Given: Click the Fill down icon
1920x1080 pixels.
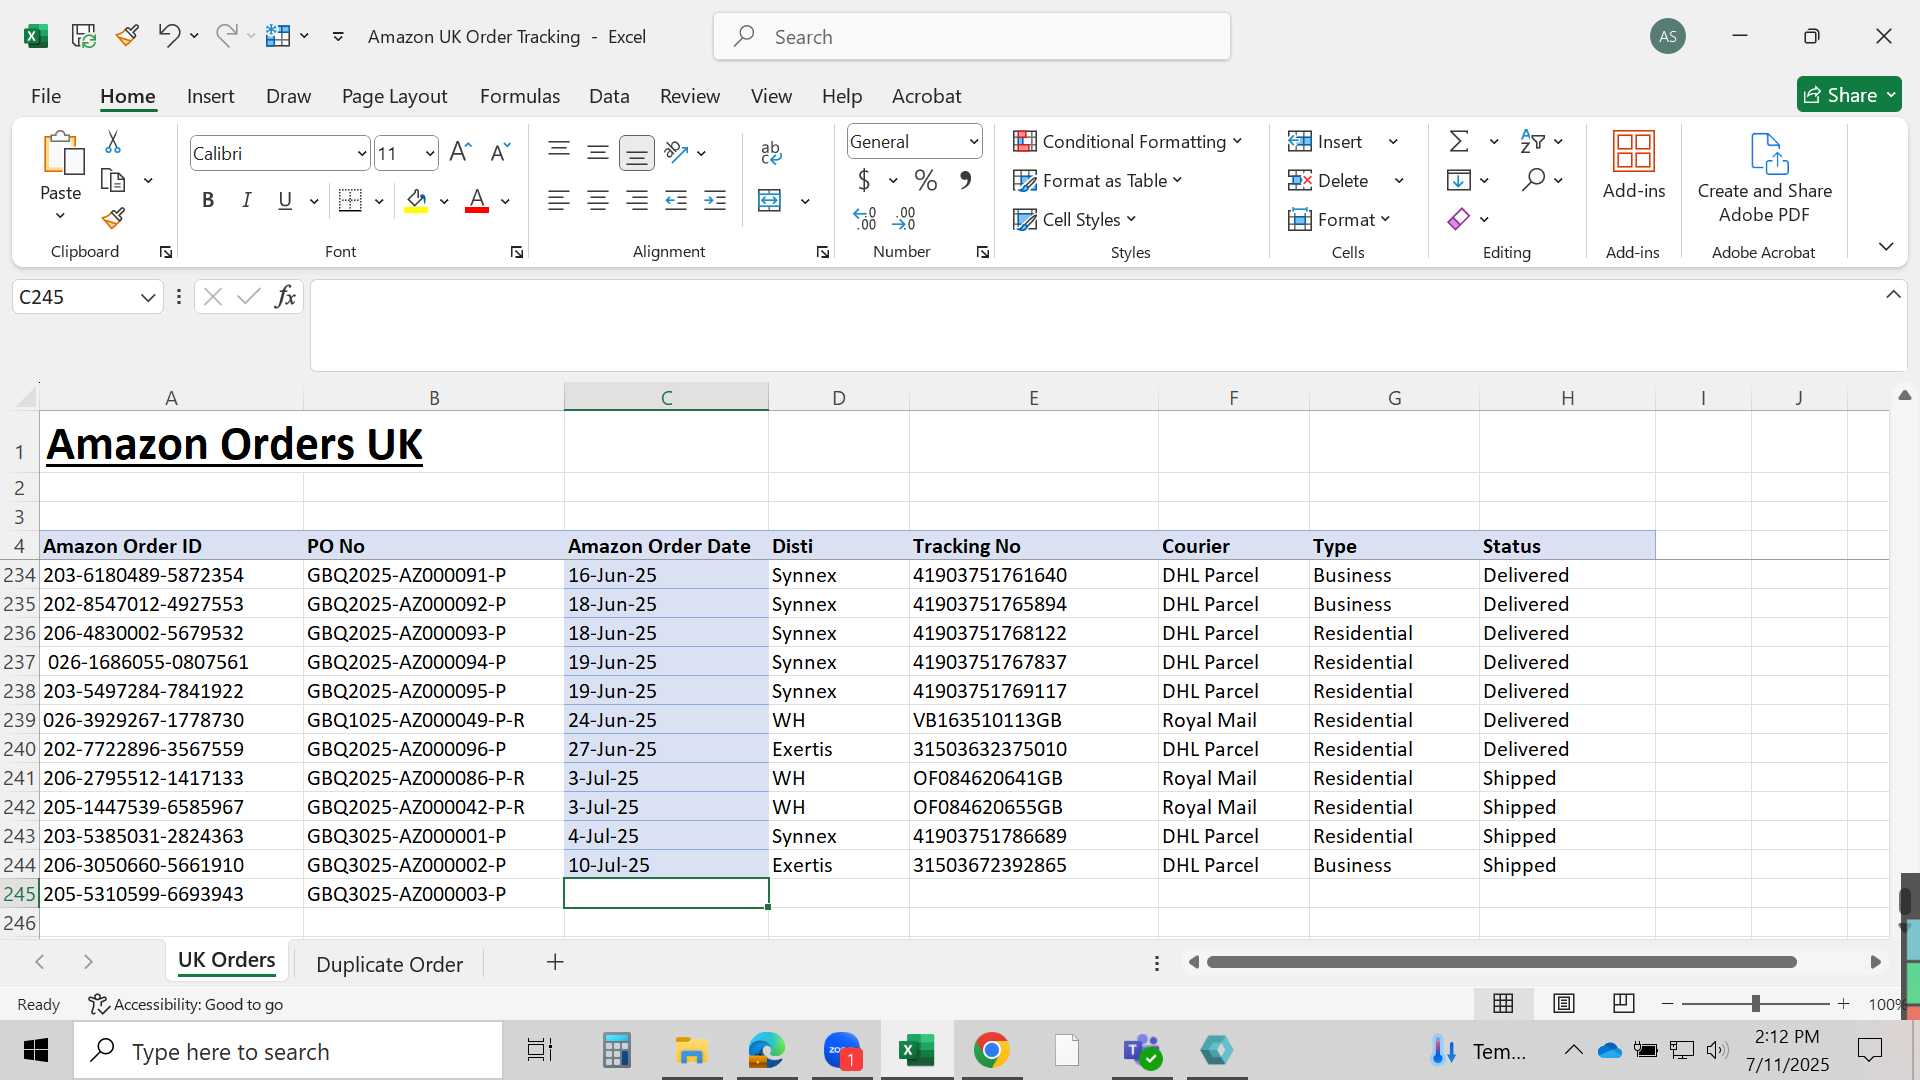Looking at the screenshot, I should (1459, 180).
